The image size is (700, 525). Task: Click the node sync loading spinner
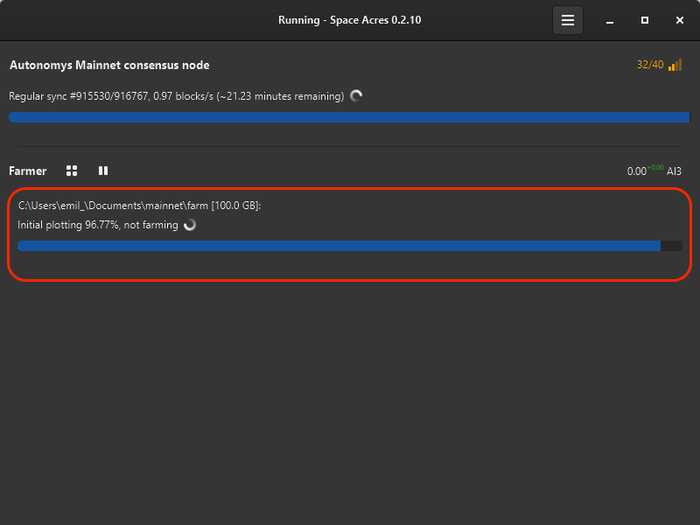pyautogui.click(x=356, y=96)
